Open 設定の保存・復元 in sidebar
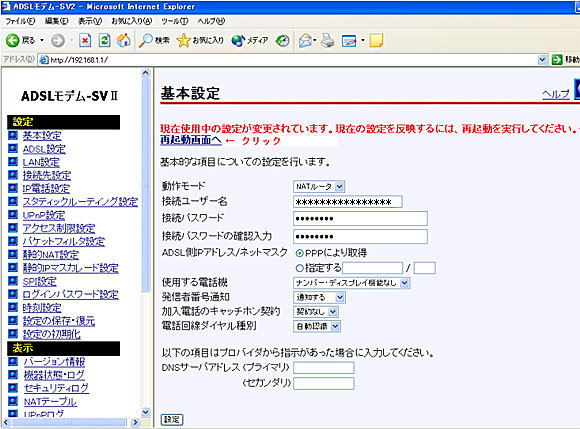The image size is (580, 429). click(59, 321)
